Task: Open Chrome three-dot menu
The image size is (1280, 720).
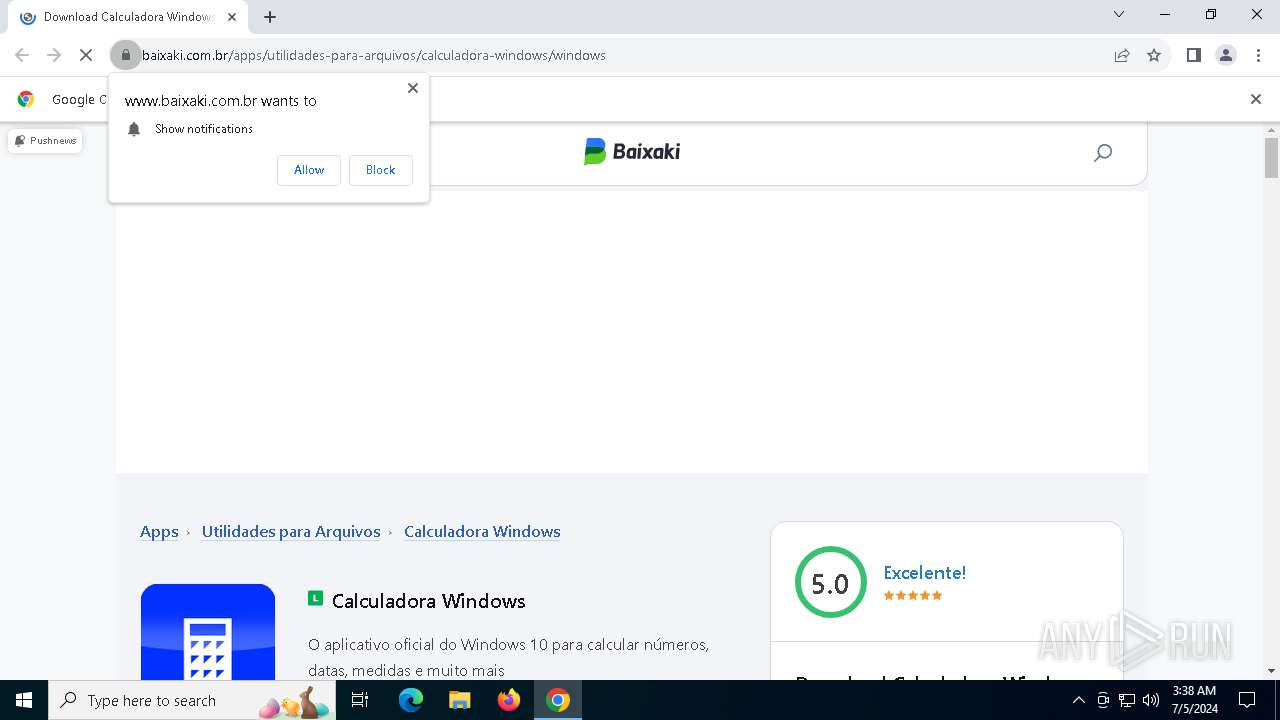Action: click(x=1258, y=55)
